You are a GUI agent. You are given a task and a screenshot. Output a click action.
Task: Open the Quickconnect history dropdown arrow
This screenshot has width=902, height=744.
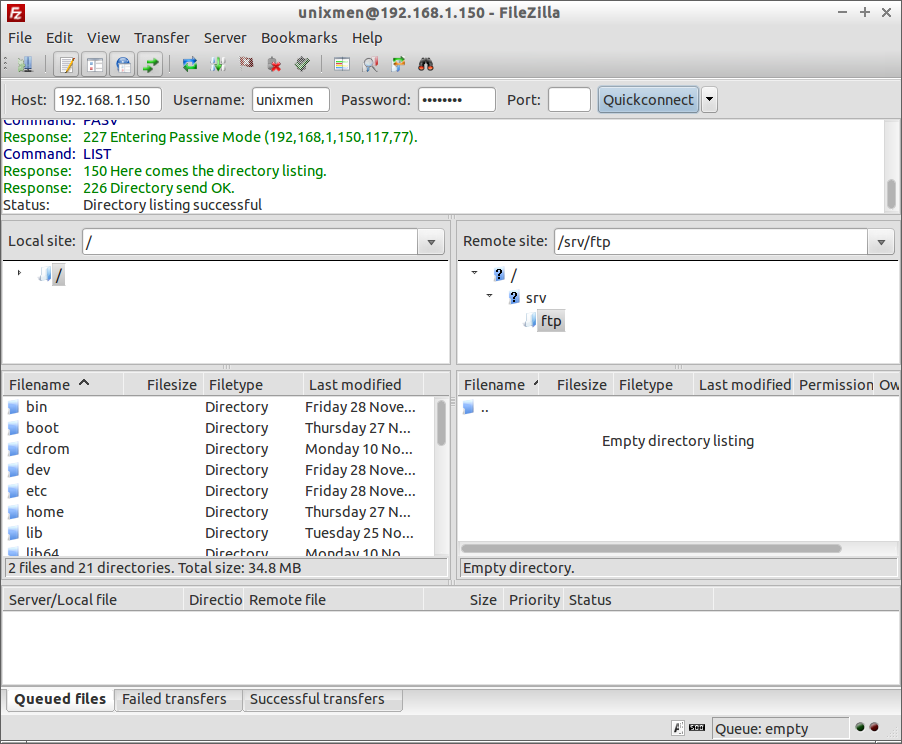point(709,100)
